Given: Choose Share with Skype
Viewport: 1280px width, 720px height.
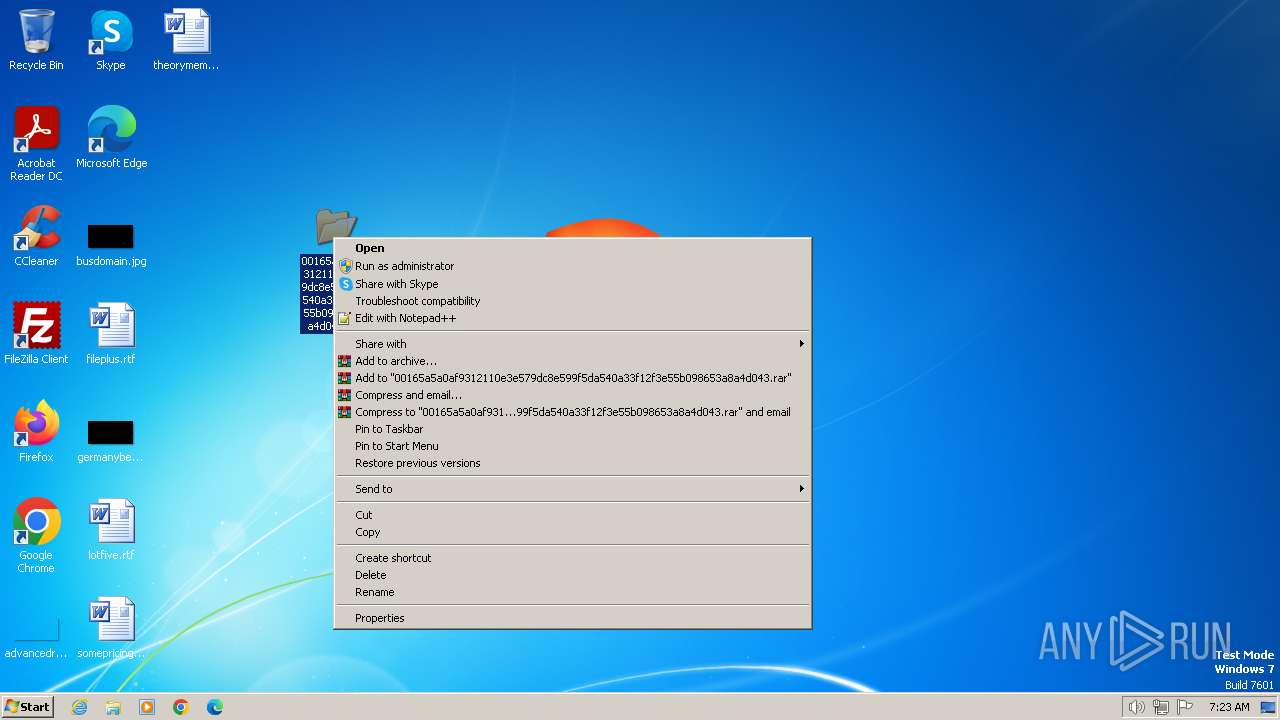Looking at the screenshot, I should tap(572, 284).
